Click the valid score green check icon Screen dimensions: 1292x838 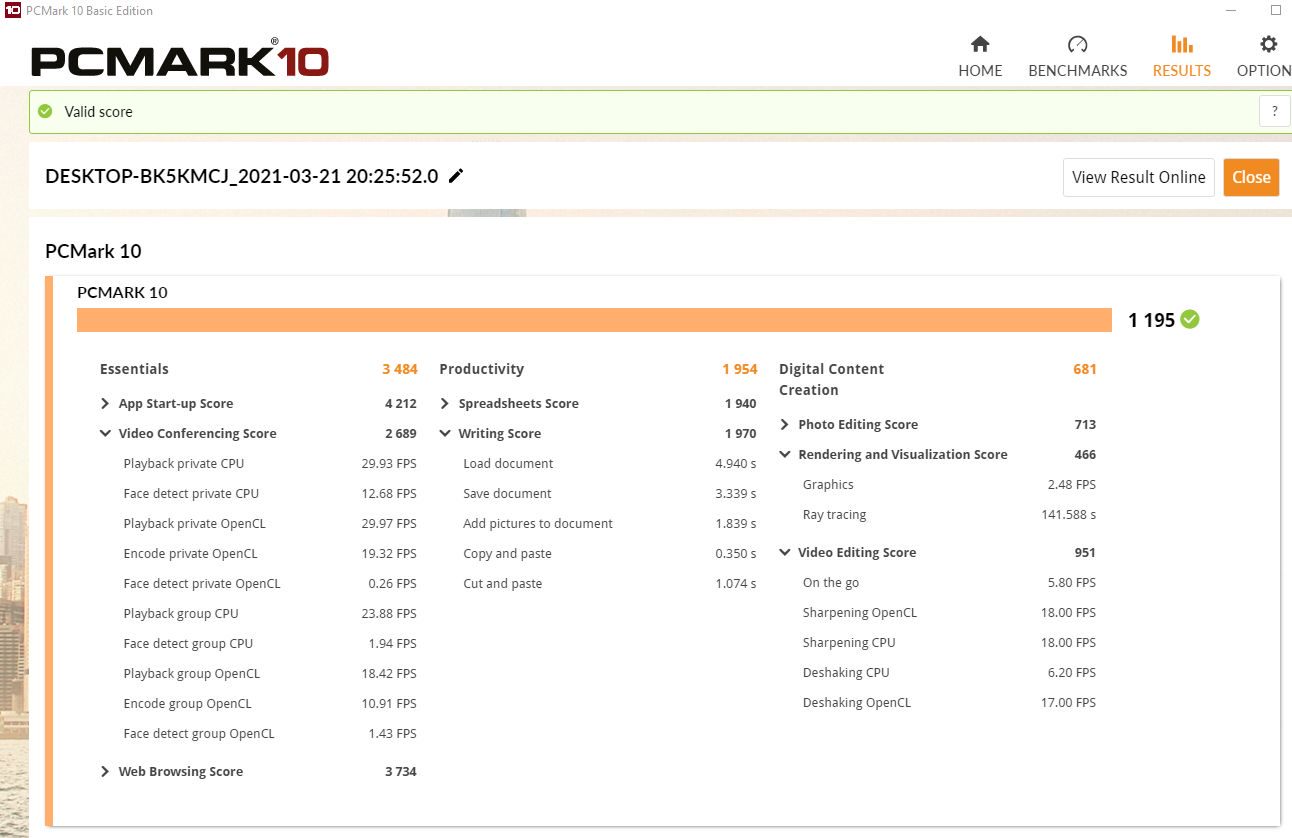[x=45, y=112]
